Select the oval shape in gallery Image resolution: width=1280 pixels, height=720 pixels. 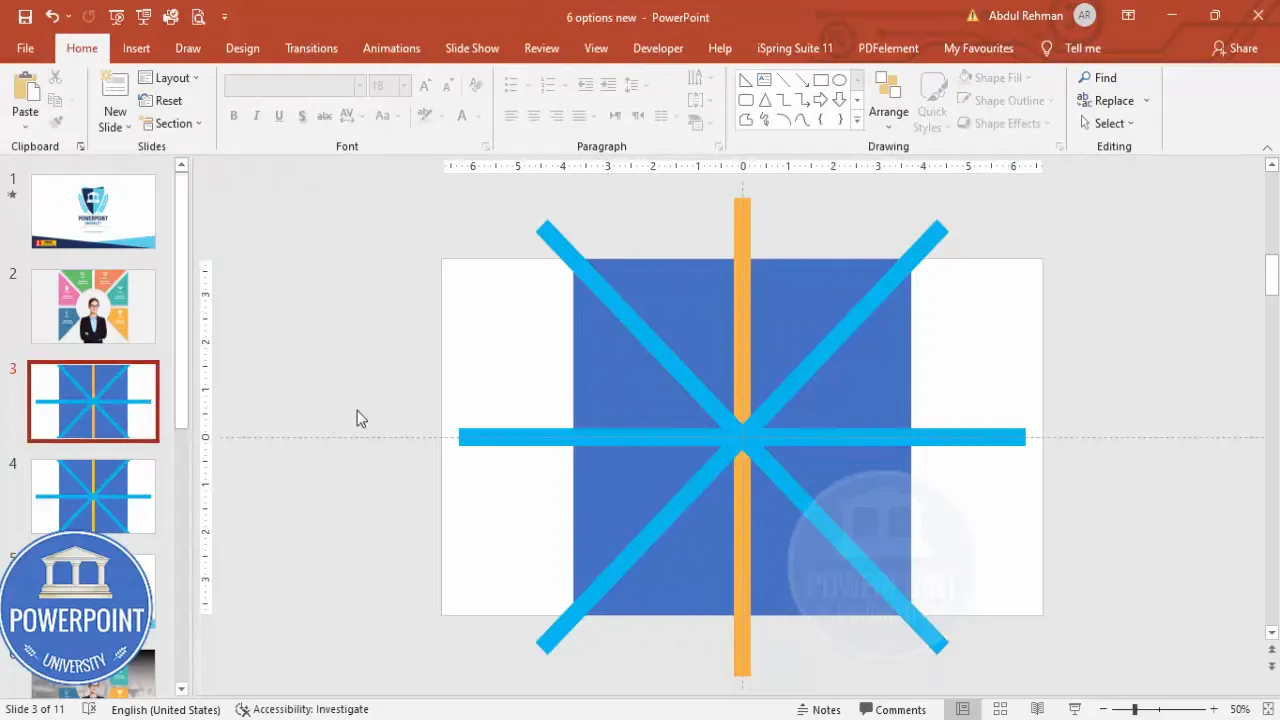pos(839,80)
